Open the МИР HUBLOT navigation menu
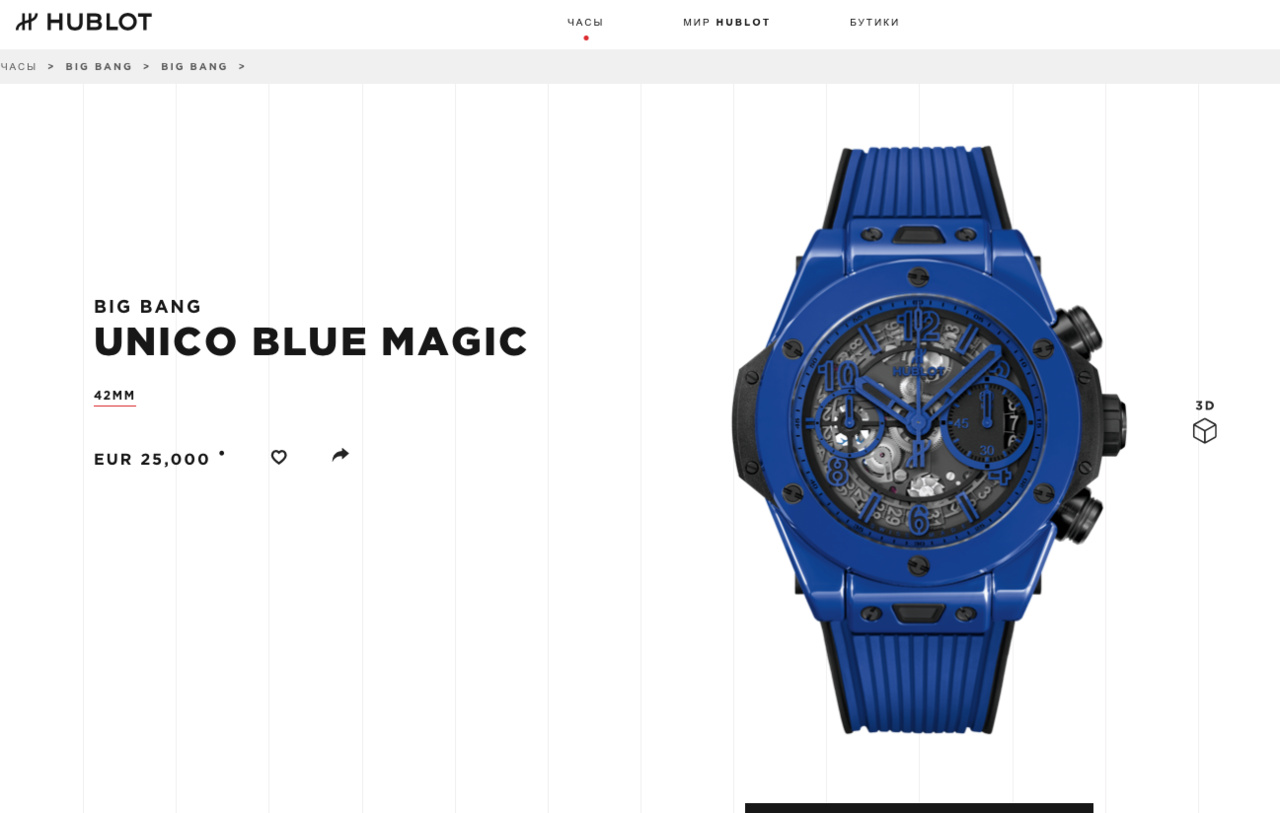Screen dimensions: 1280x813 point(727,22)
